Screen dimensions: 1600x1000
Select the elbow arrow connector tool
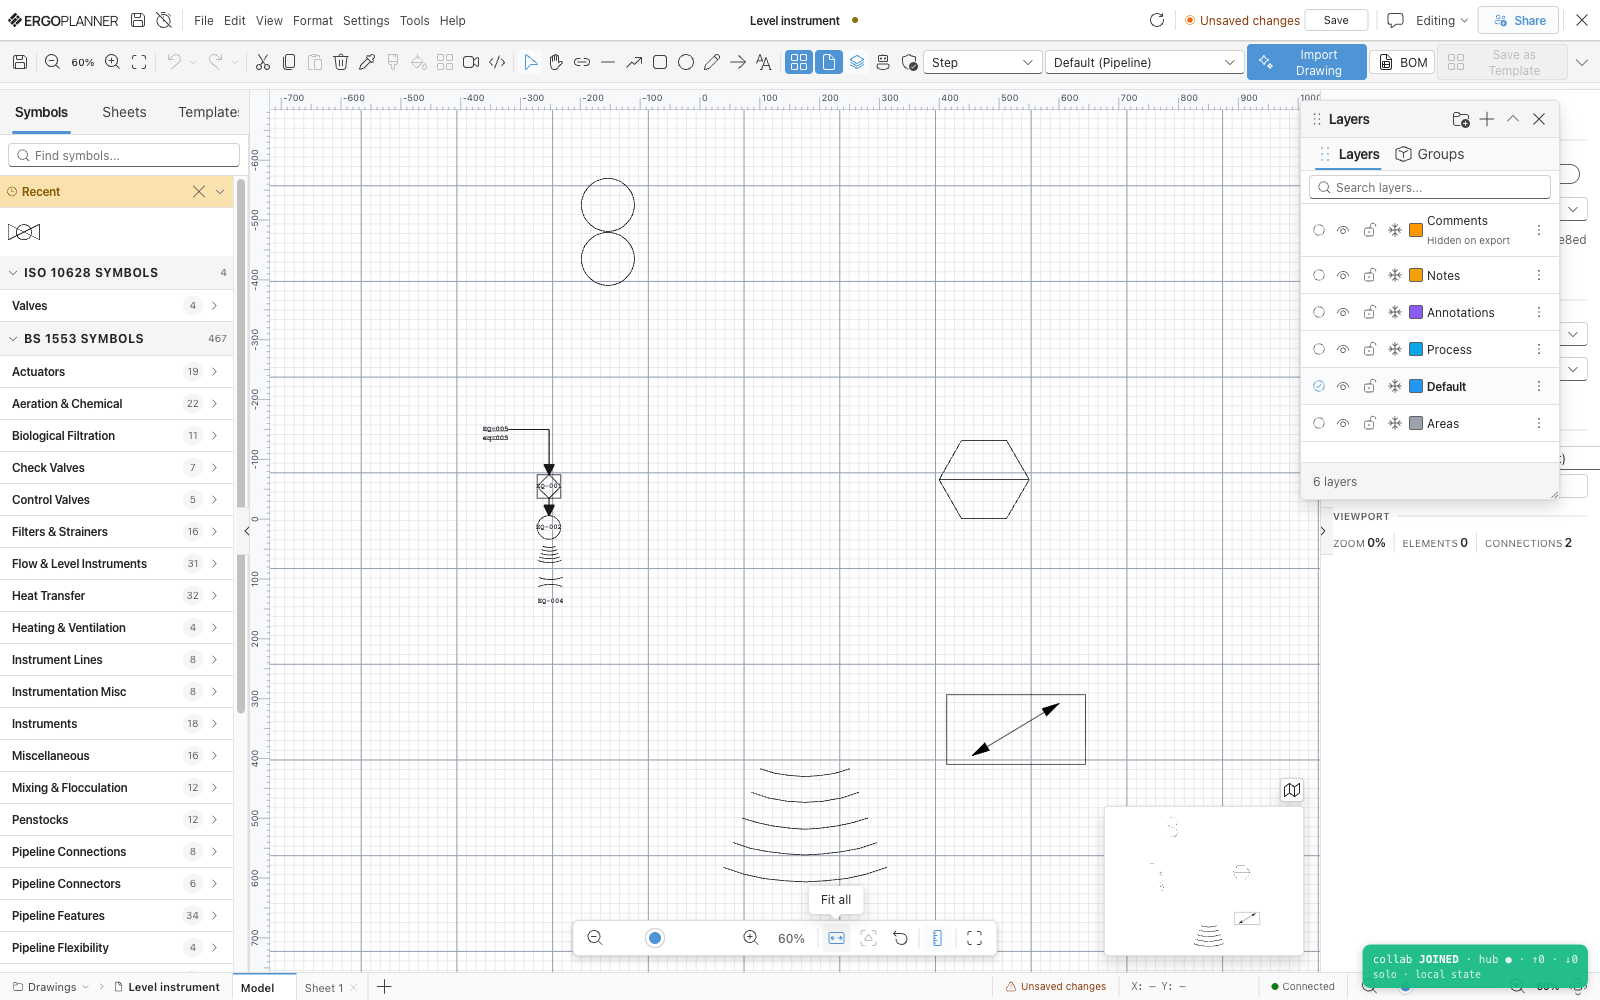(634, 62)
